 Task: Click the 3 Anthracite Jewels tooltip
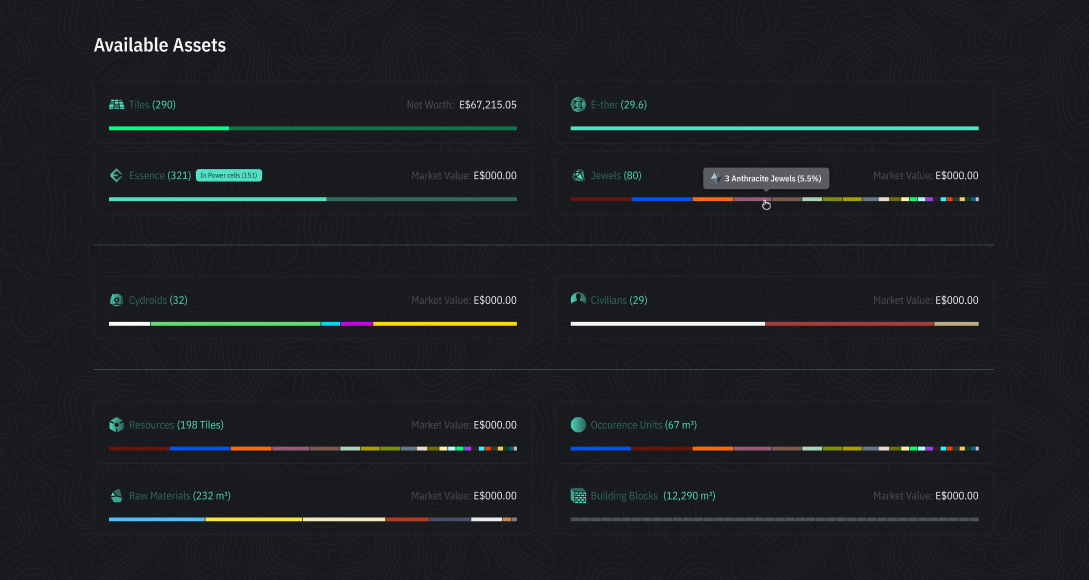pyautogui.click(x=766, y=178)
